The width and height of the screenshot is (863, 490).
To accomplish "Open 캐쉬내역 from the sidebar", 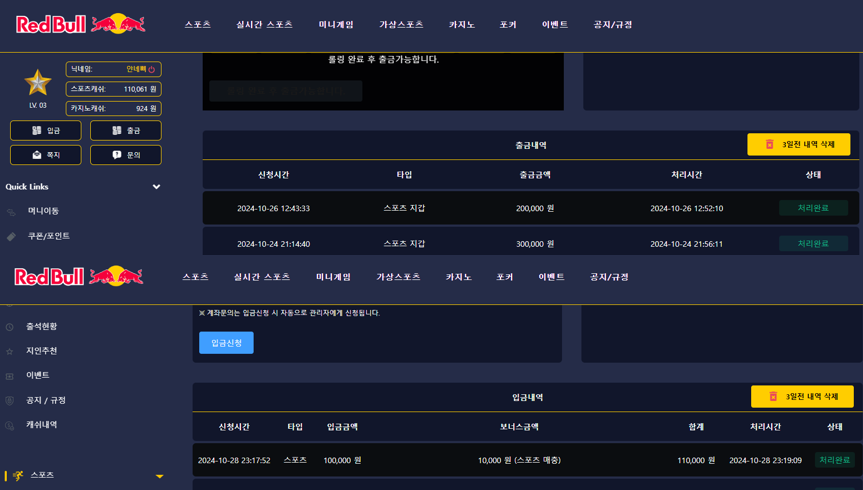I will [x=41, y=425].
